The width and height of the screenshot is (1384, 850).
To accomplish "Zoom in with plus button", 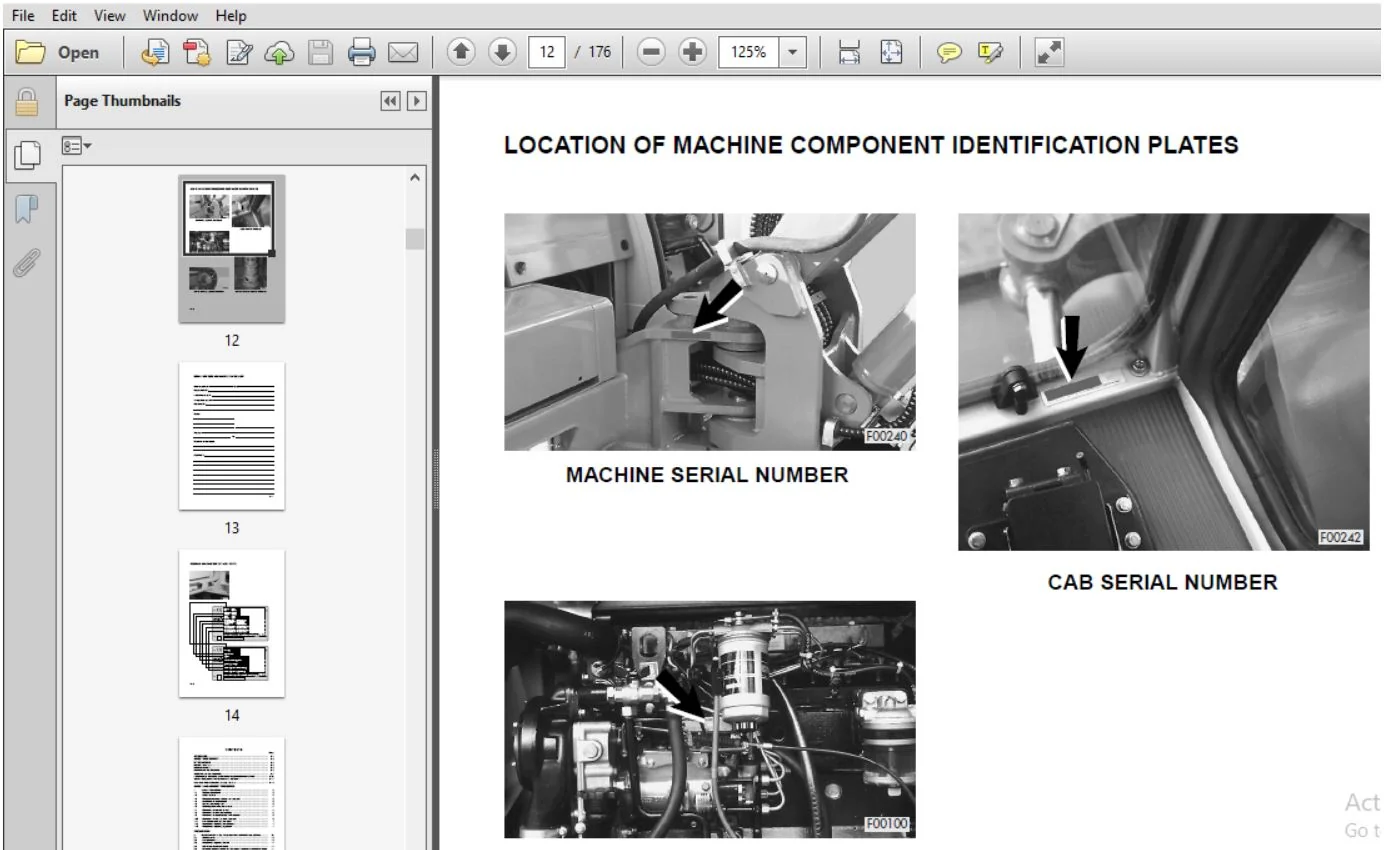I will 693,52.
